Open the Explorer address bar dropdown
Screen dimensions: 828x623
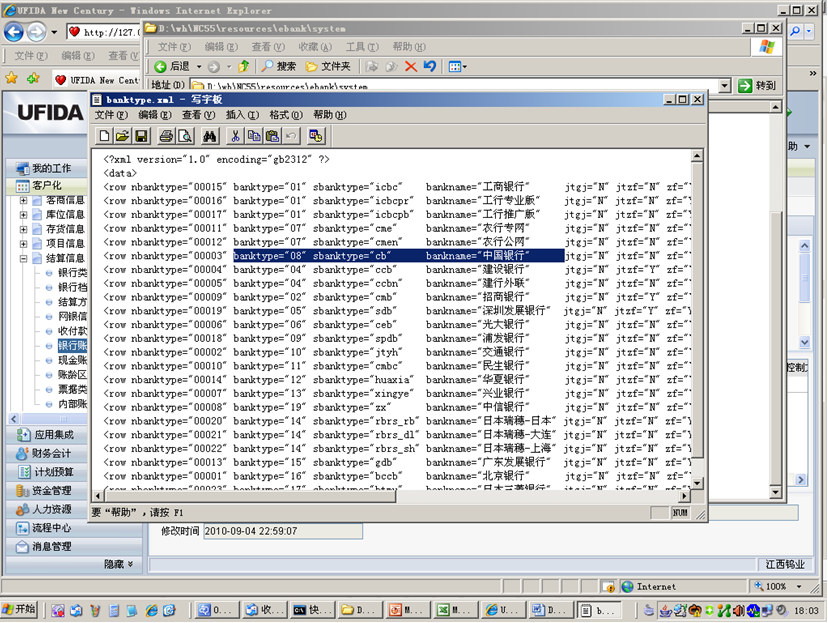click(x=725, y=86)
